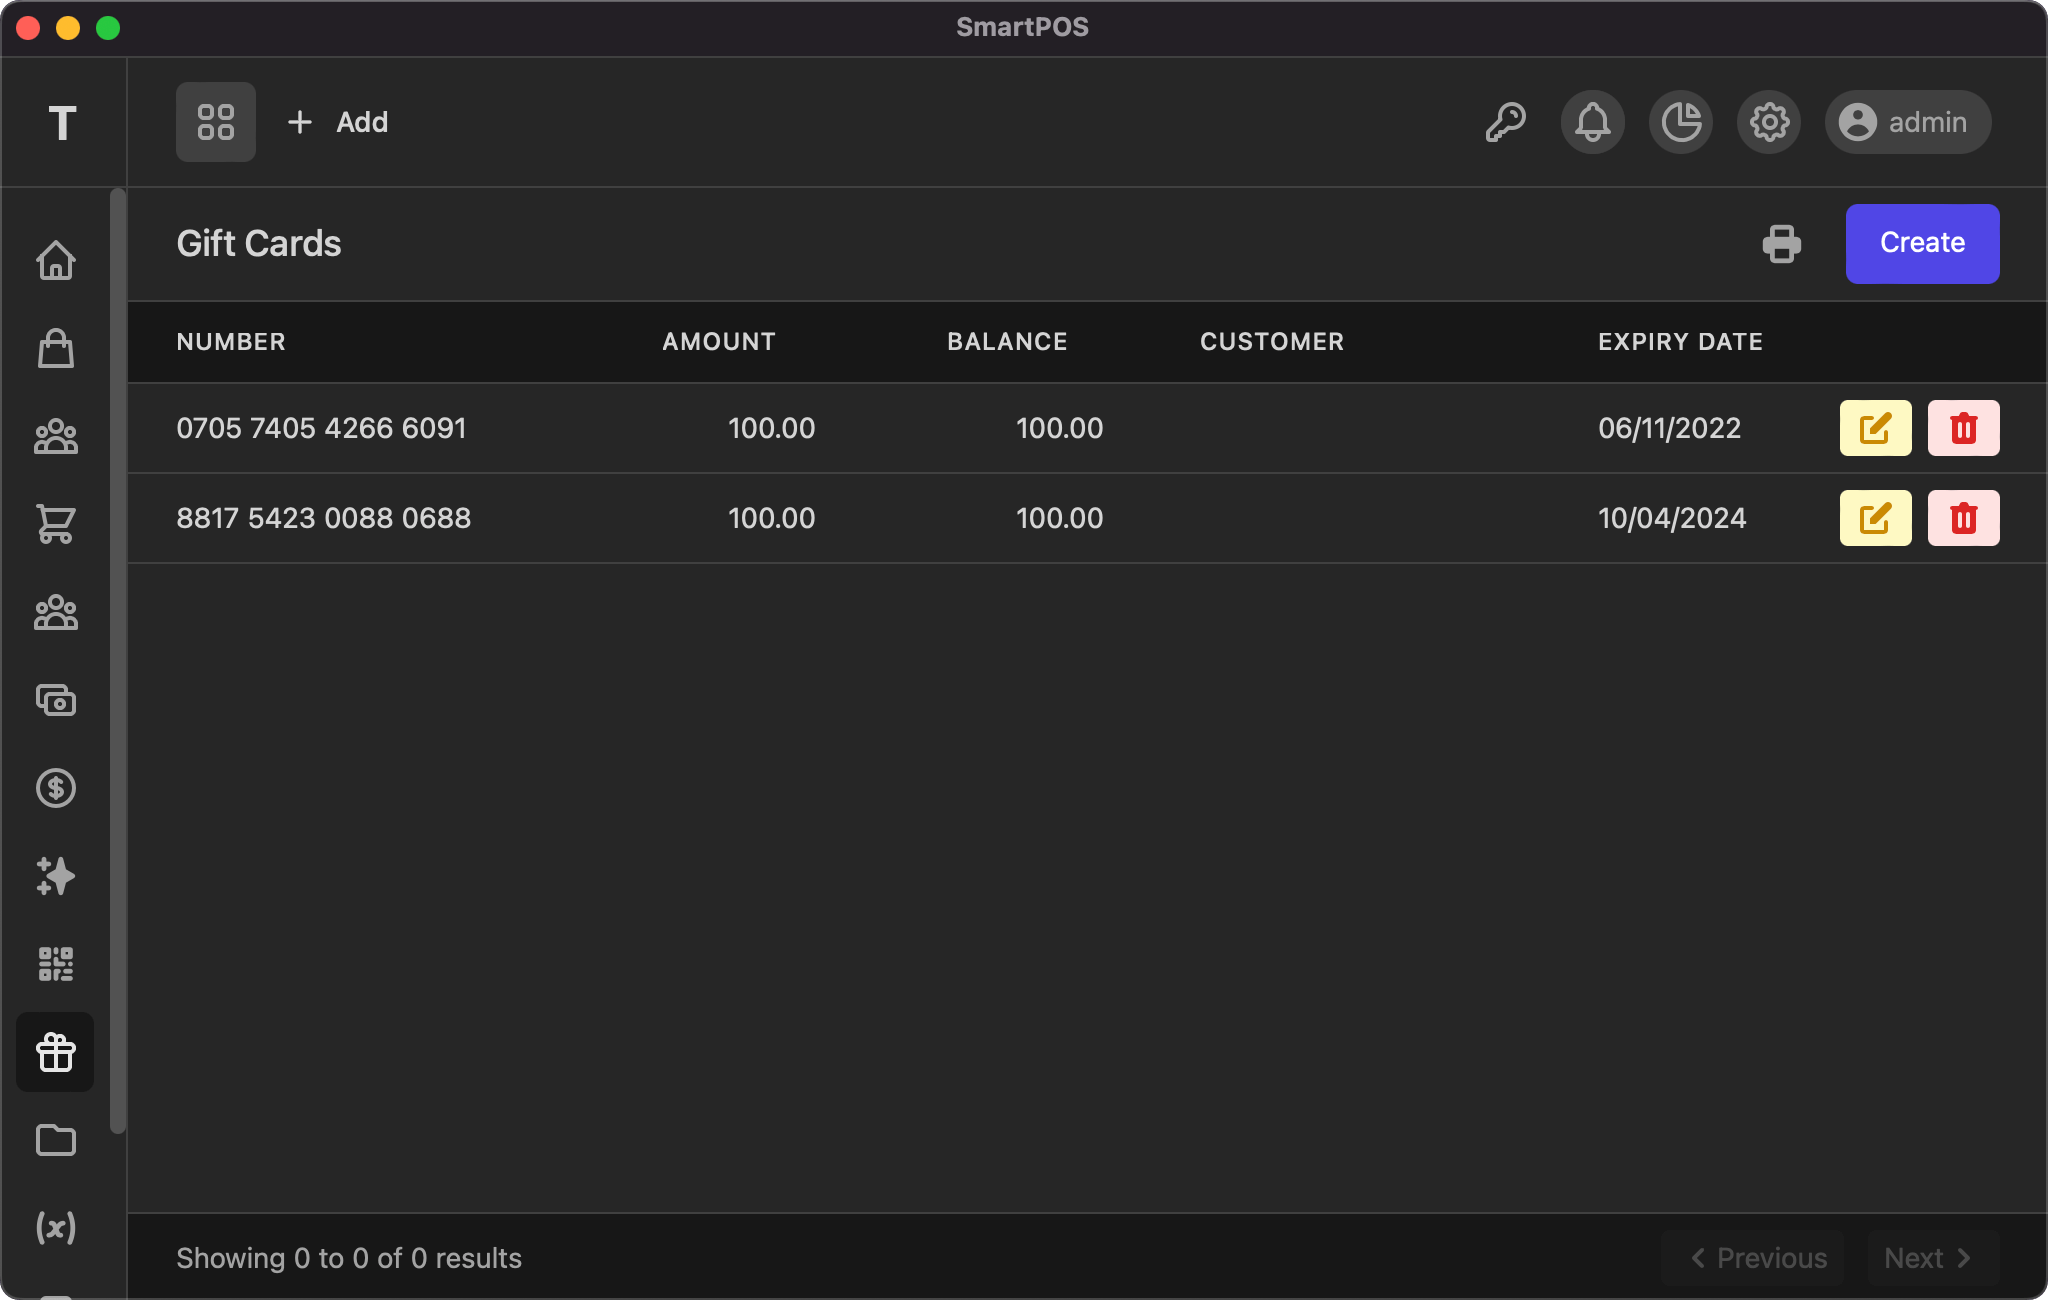Open the shopping cart sidebar icon
Viewport: 2048px width, 1300px height.
pos(56,524)
